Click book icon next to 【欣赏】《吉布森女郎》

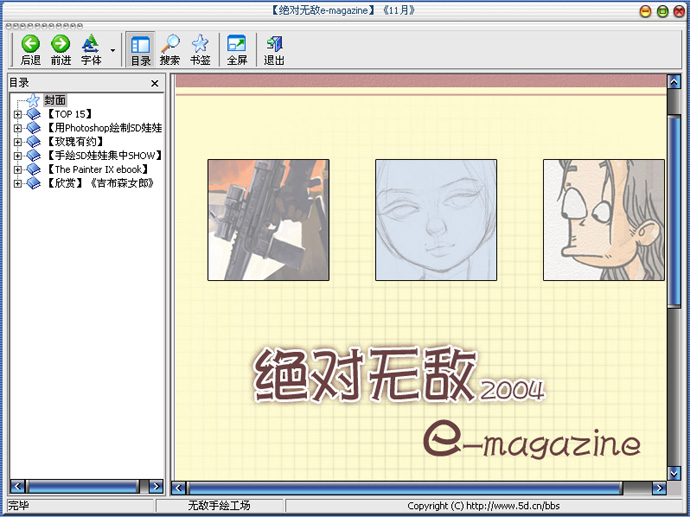[33, 183]
